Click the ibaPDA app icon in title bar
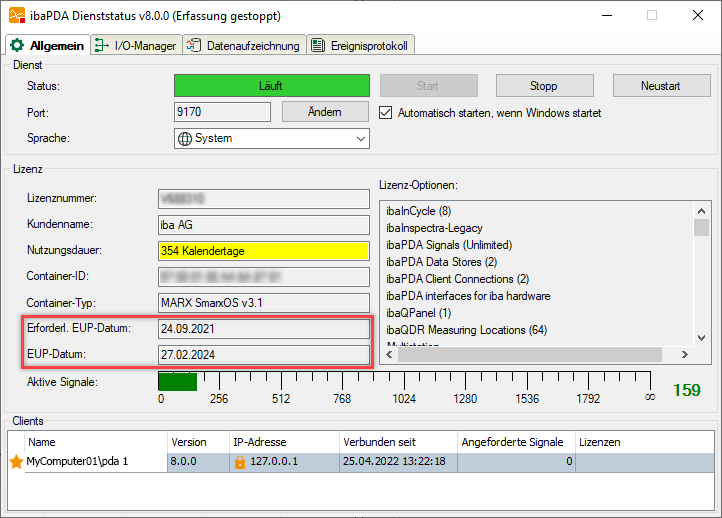The width and height of the screenshot is (722, 518). click(x=15, y=16)
